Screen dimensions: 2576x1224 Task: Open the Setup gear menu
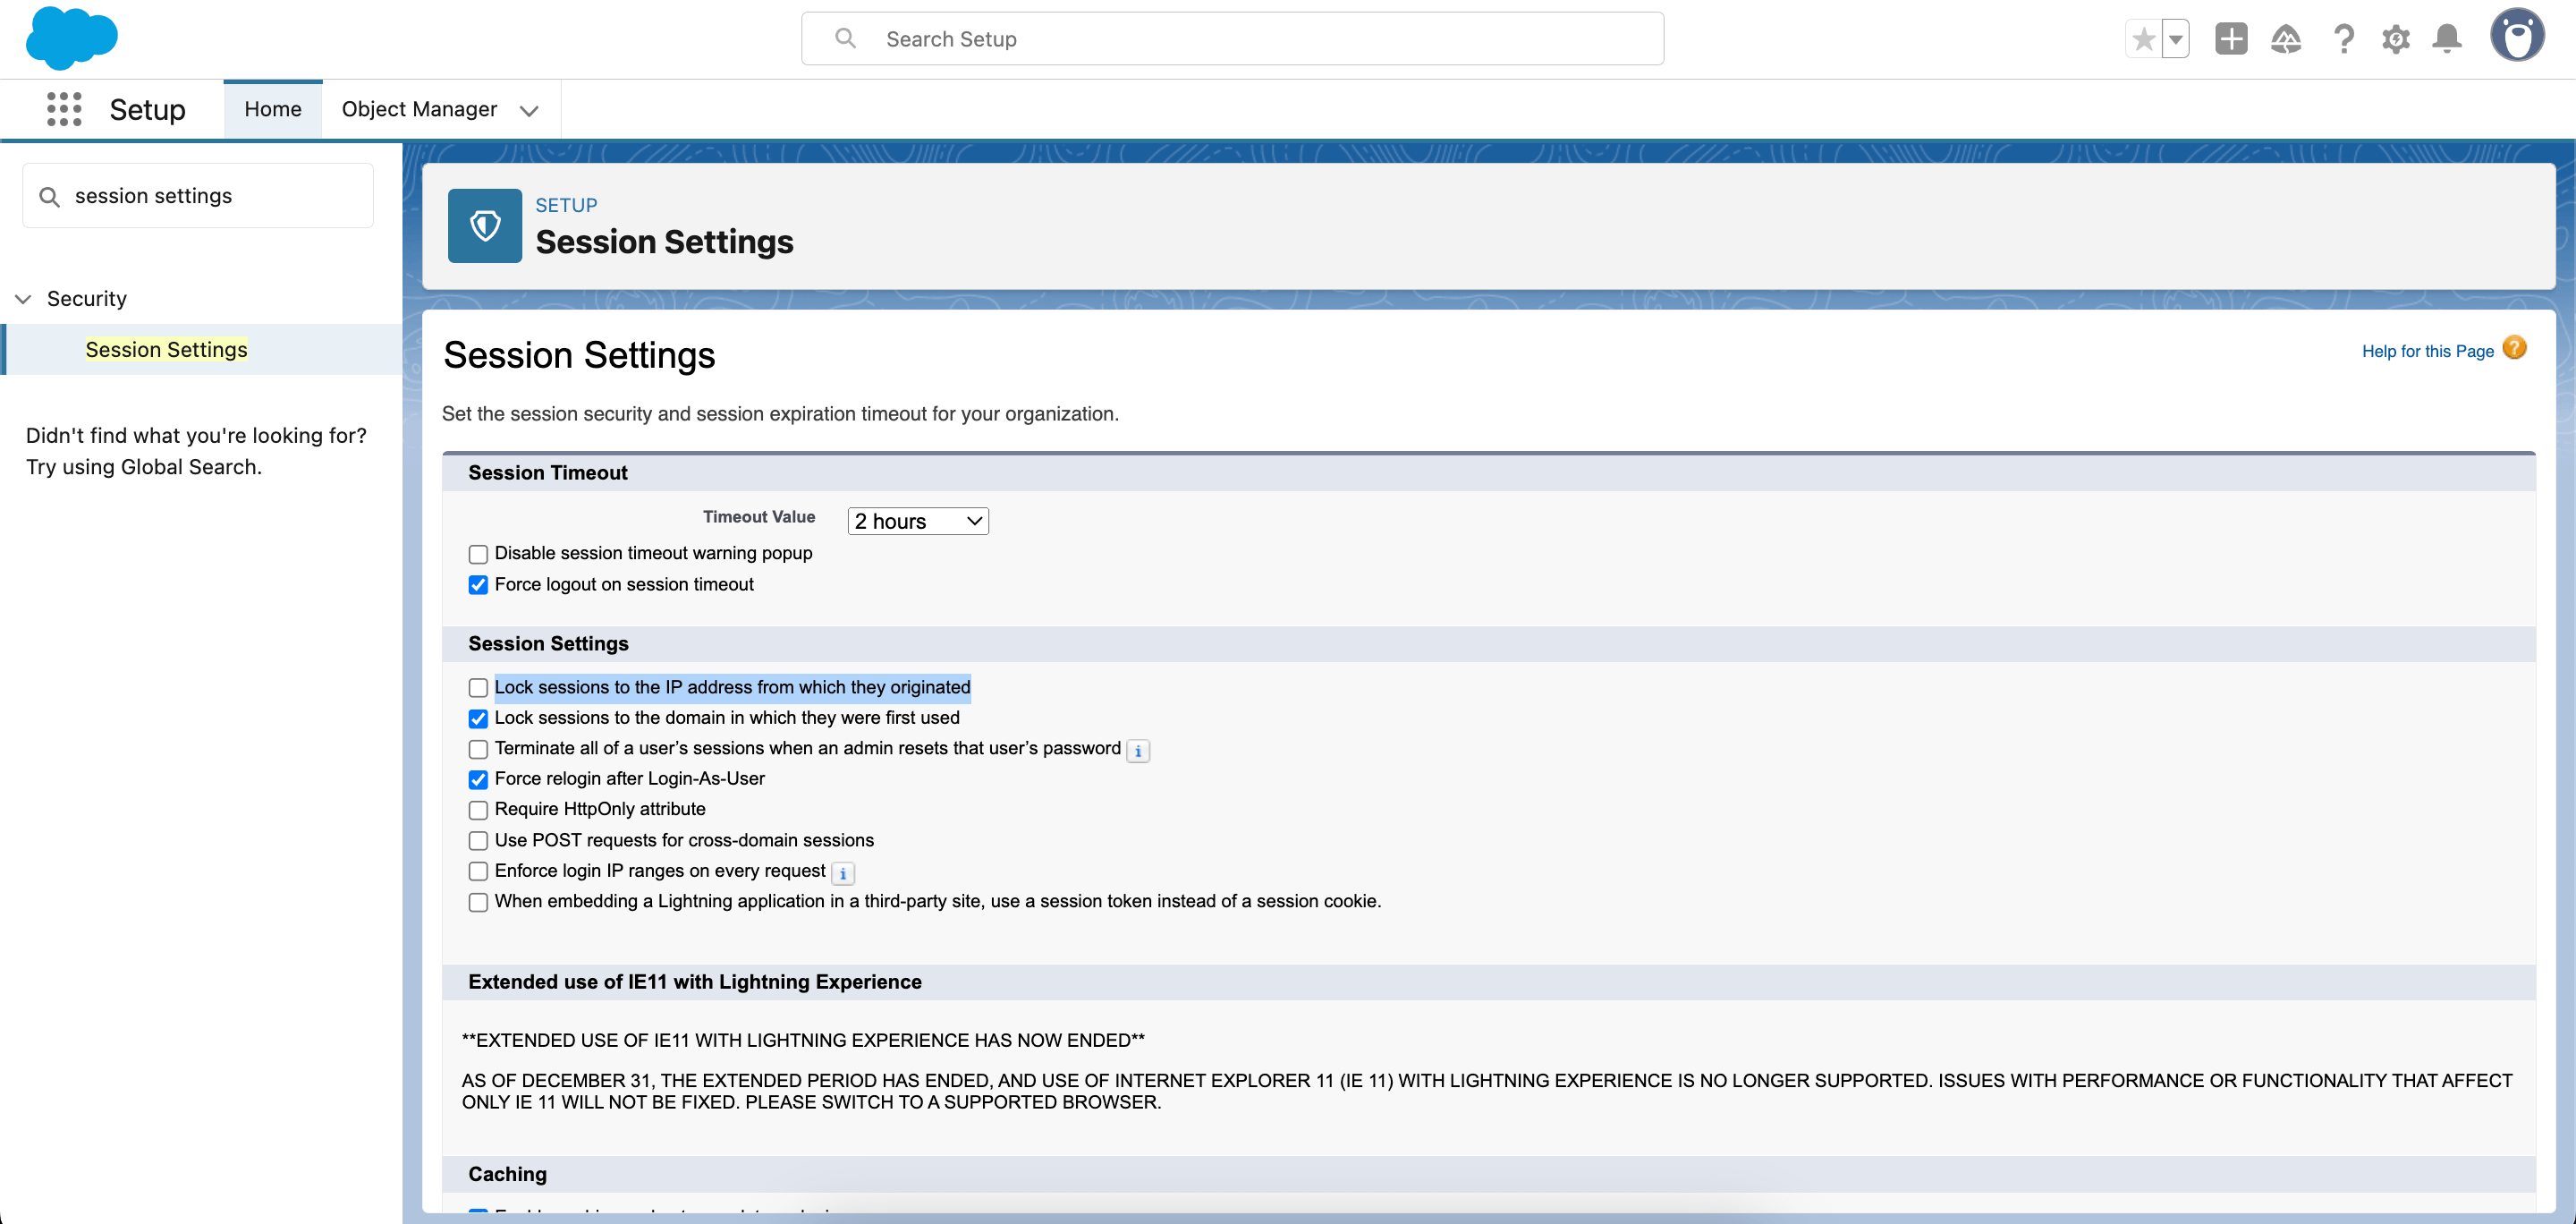point(2395,39)
